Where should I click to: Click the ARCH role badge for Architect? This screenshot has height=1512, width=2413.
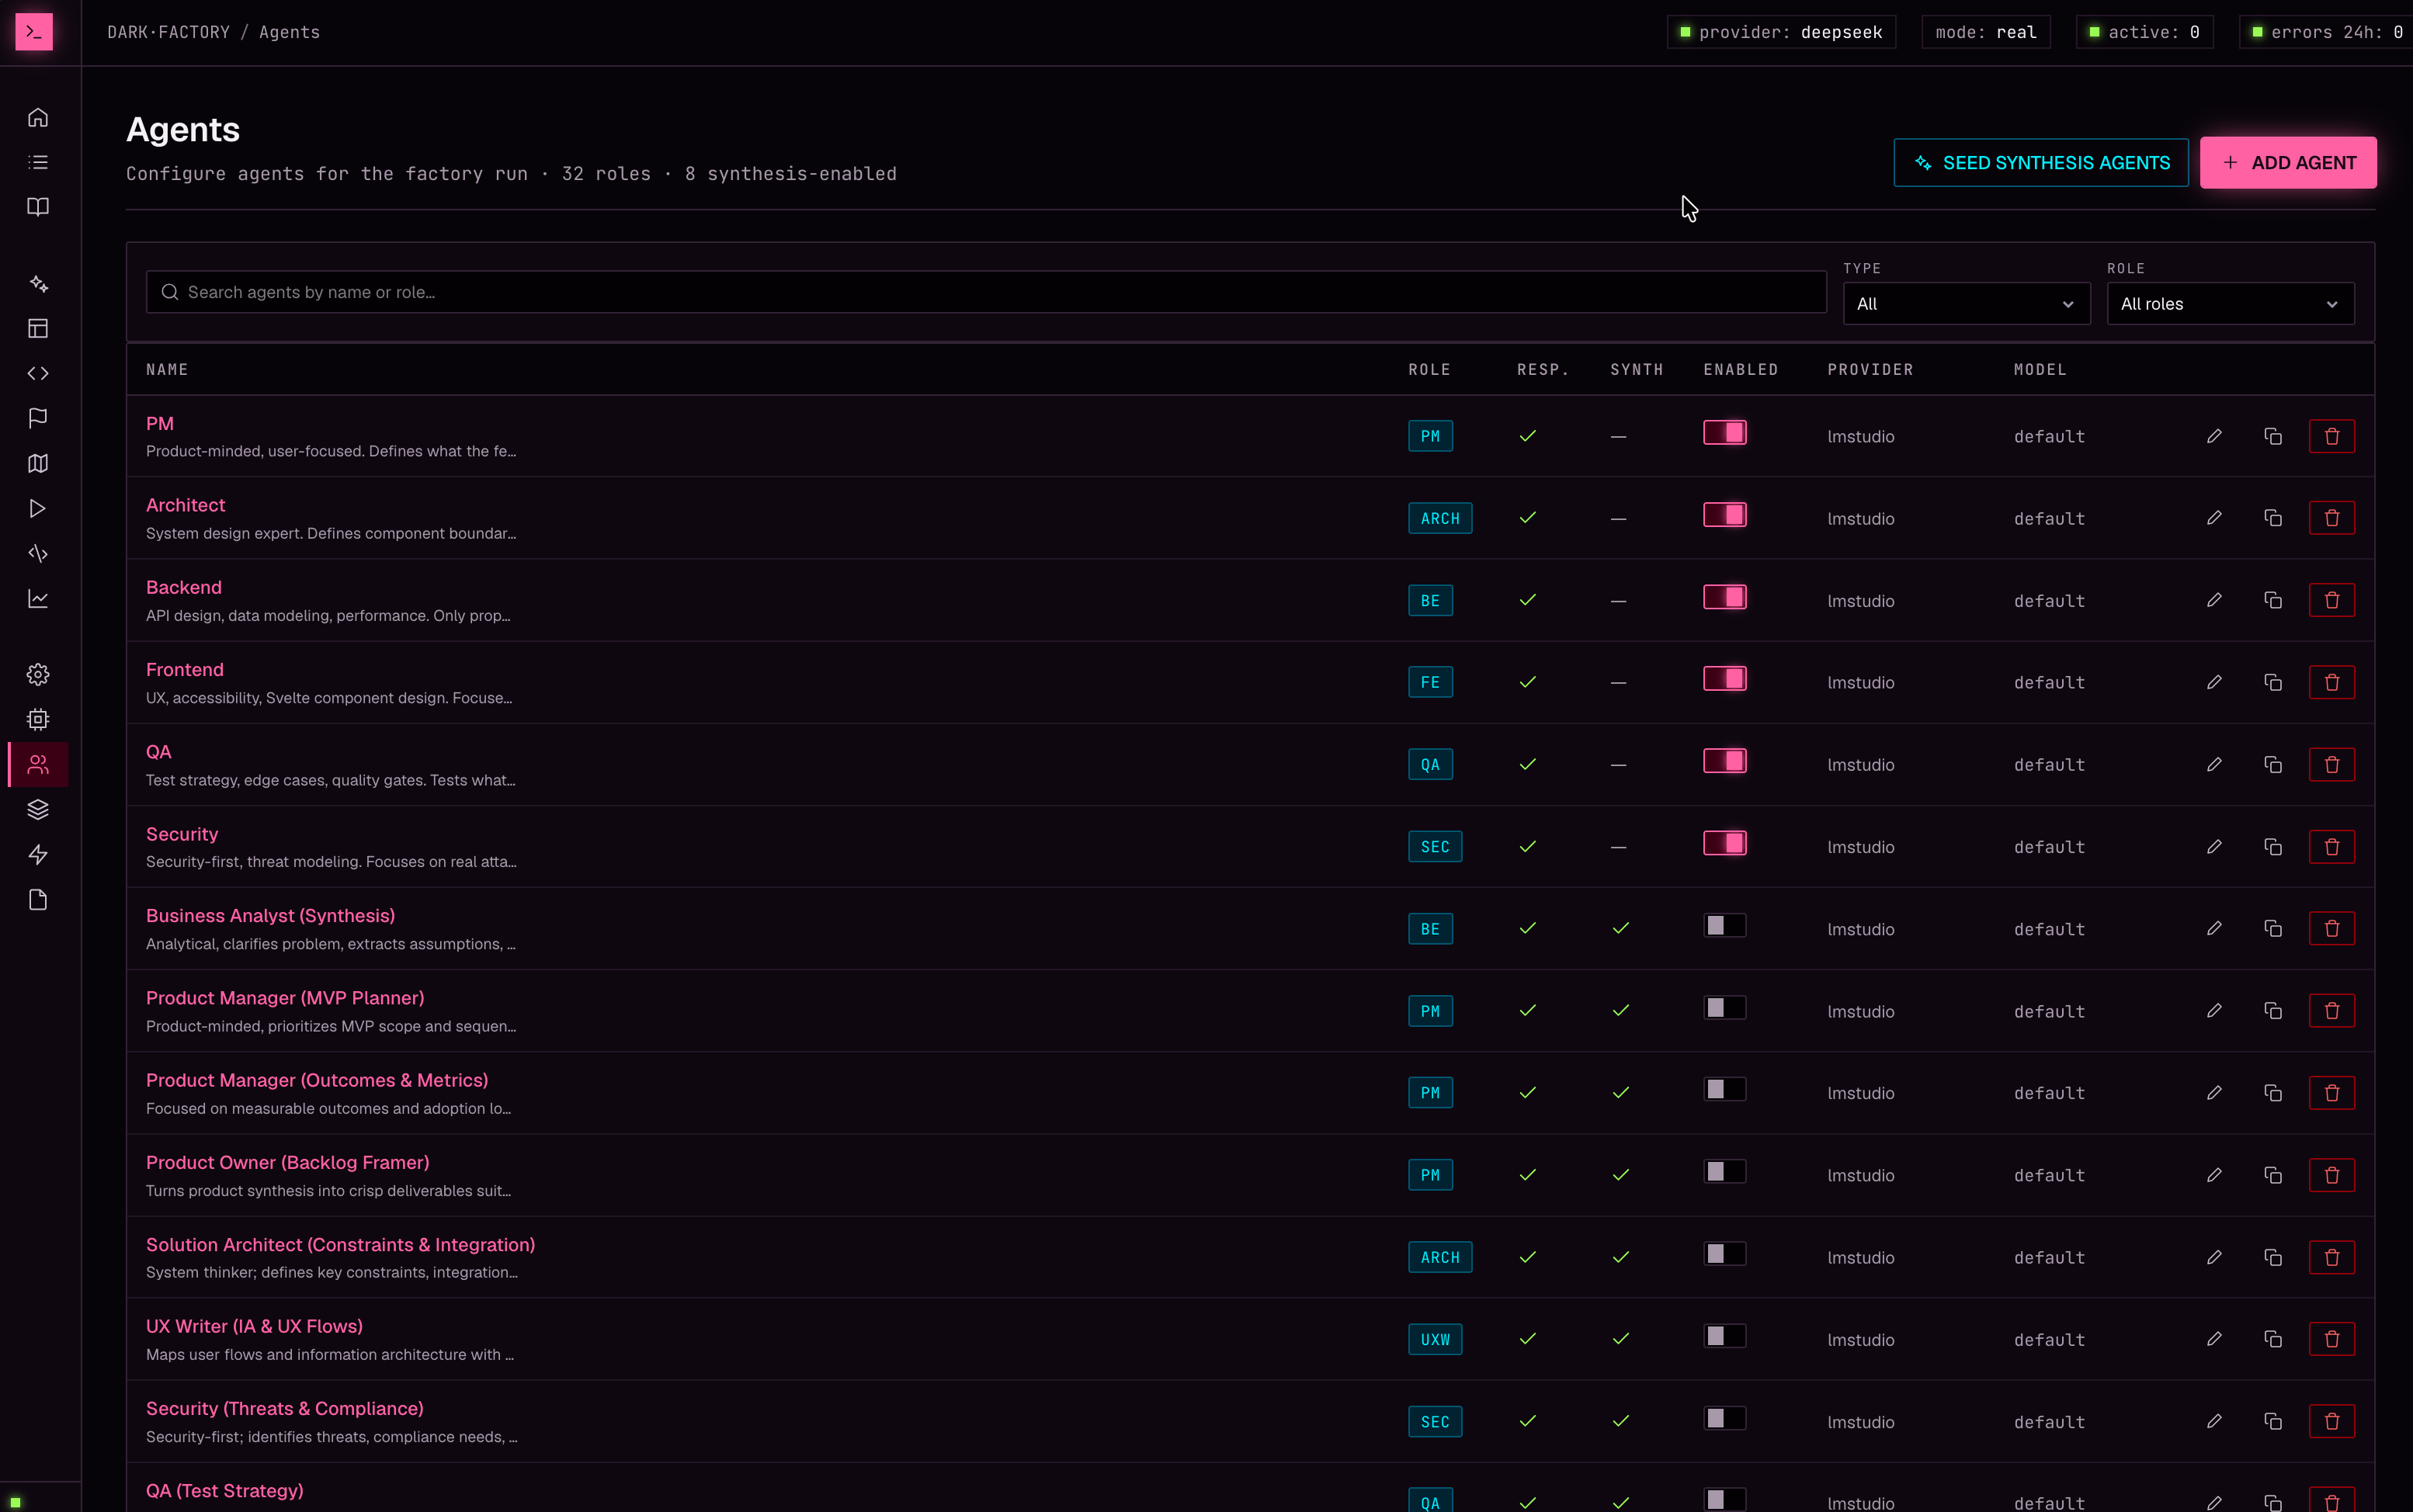tap(1440, 518)
